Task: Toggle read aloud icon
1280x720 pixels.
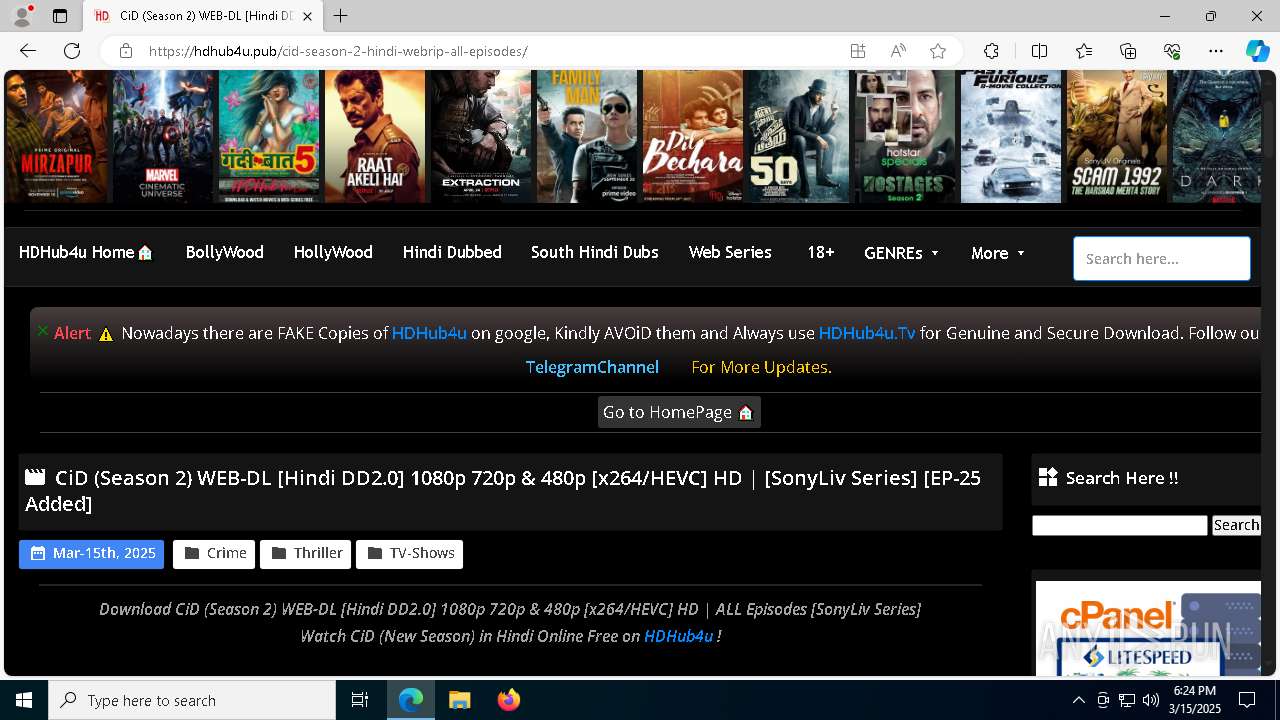Action: [898, 51]
